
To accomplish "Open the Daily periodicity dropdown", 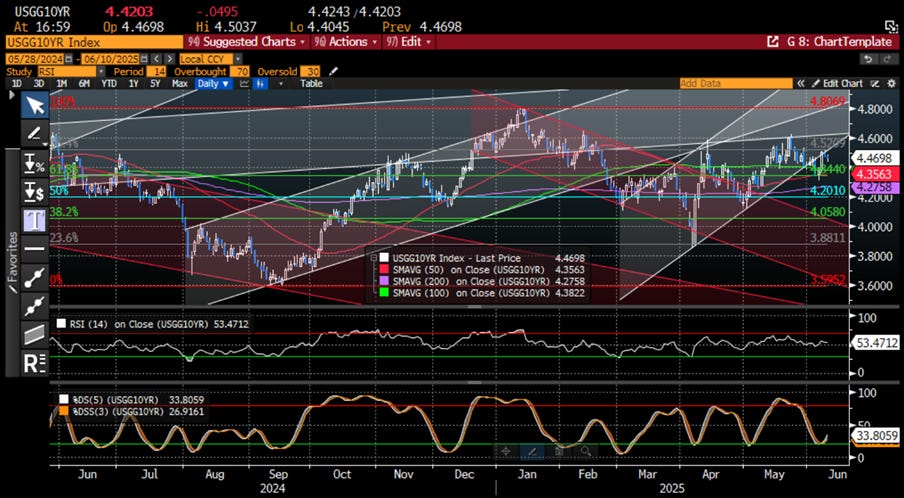I will (213, 84).
